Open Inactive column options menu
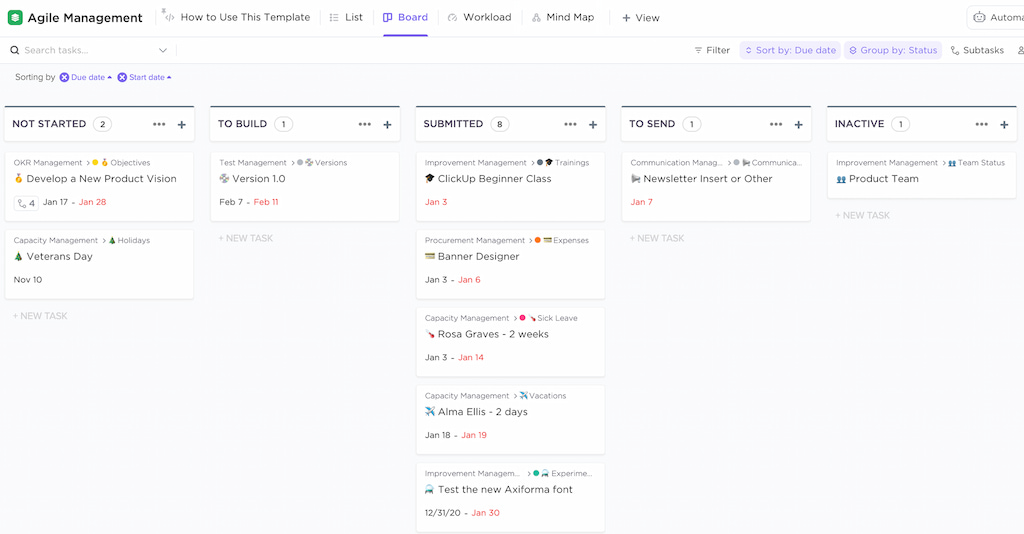 coord(982,124)
